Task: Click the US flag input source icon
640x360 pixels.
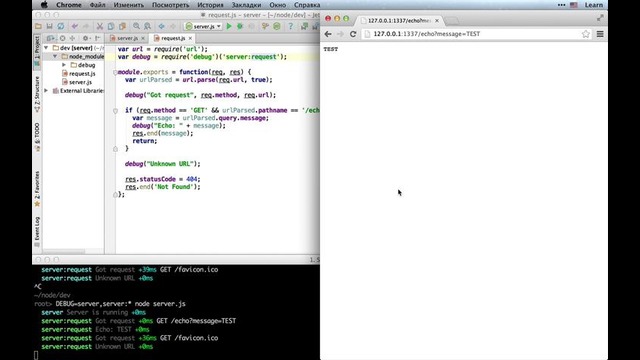Action: pos(573,5)
